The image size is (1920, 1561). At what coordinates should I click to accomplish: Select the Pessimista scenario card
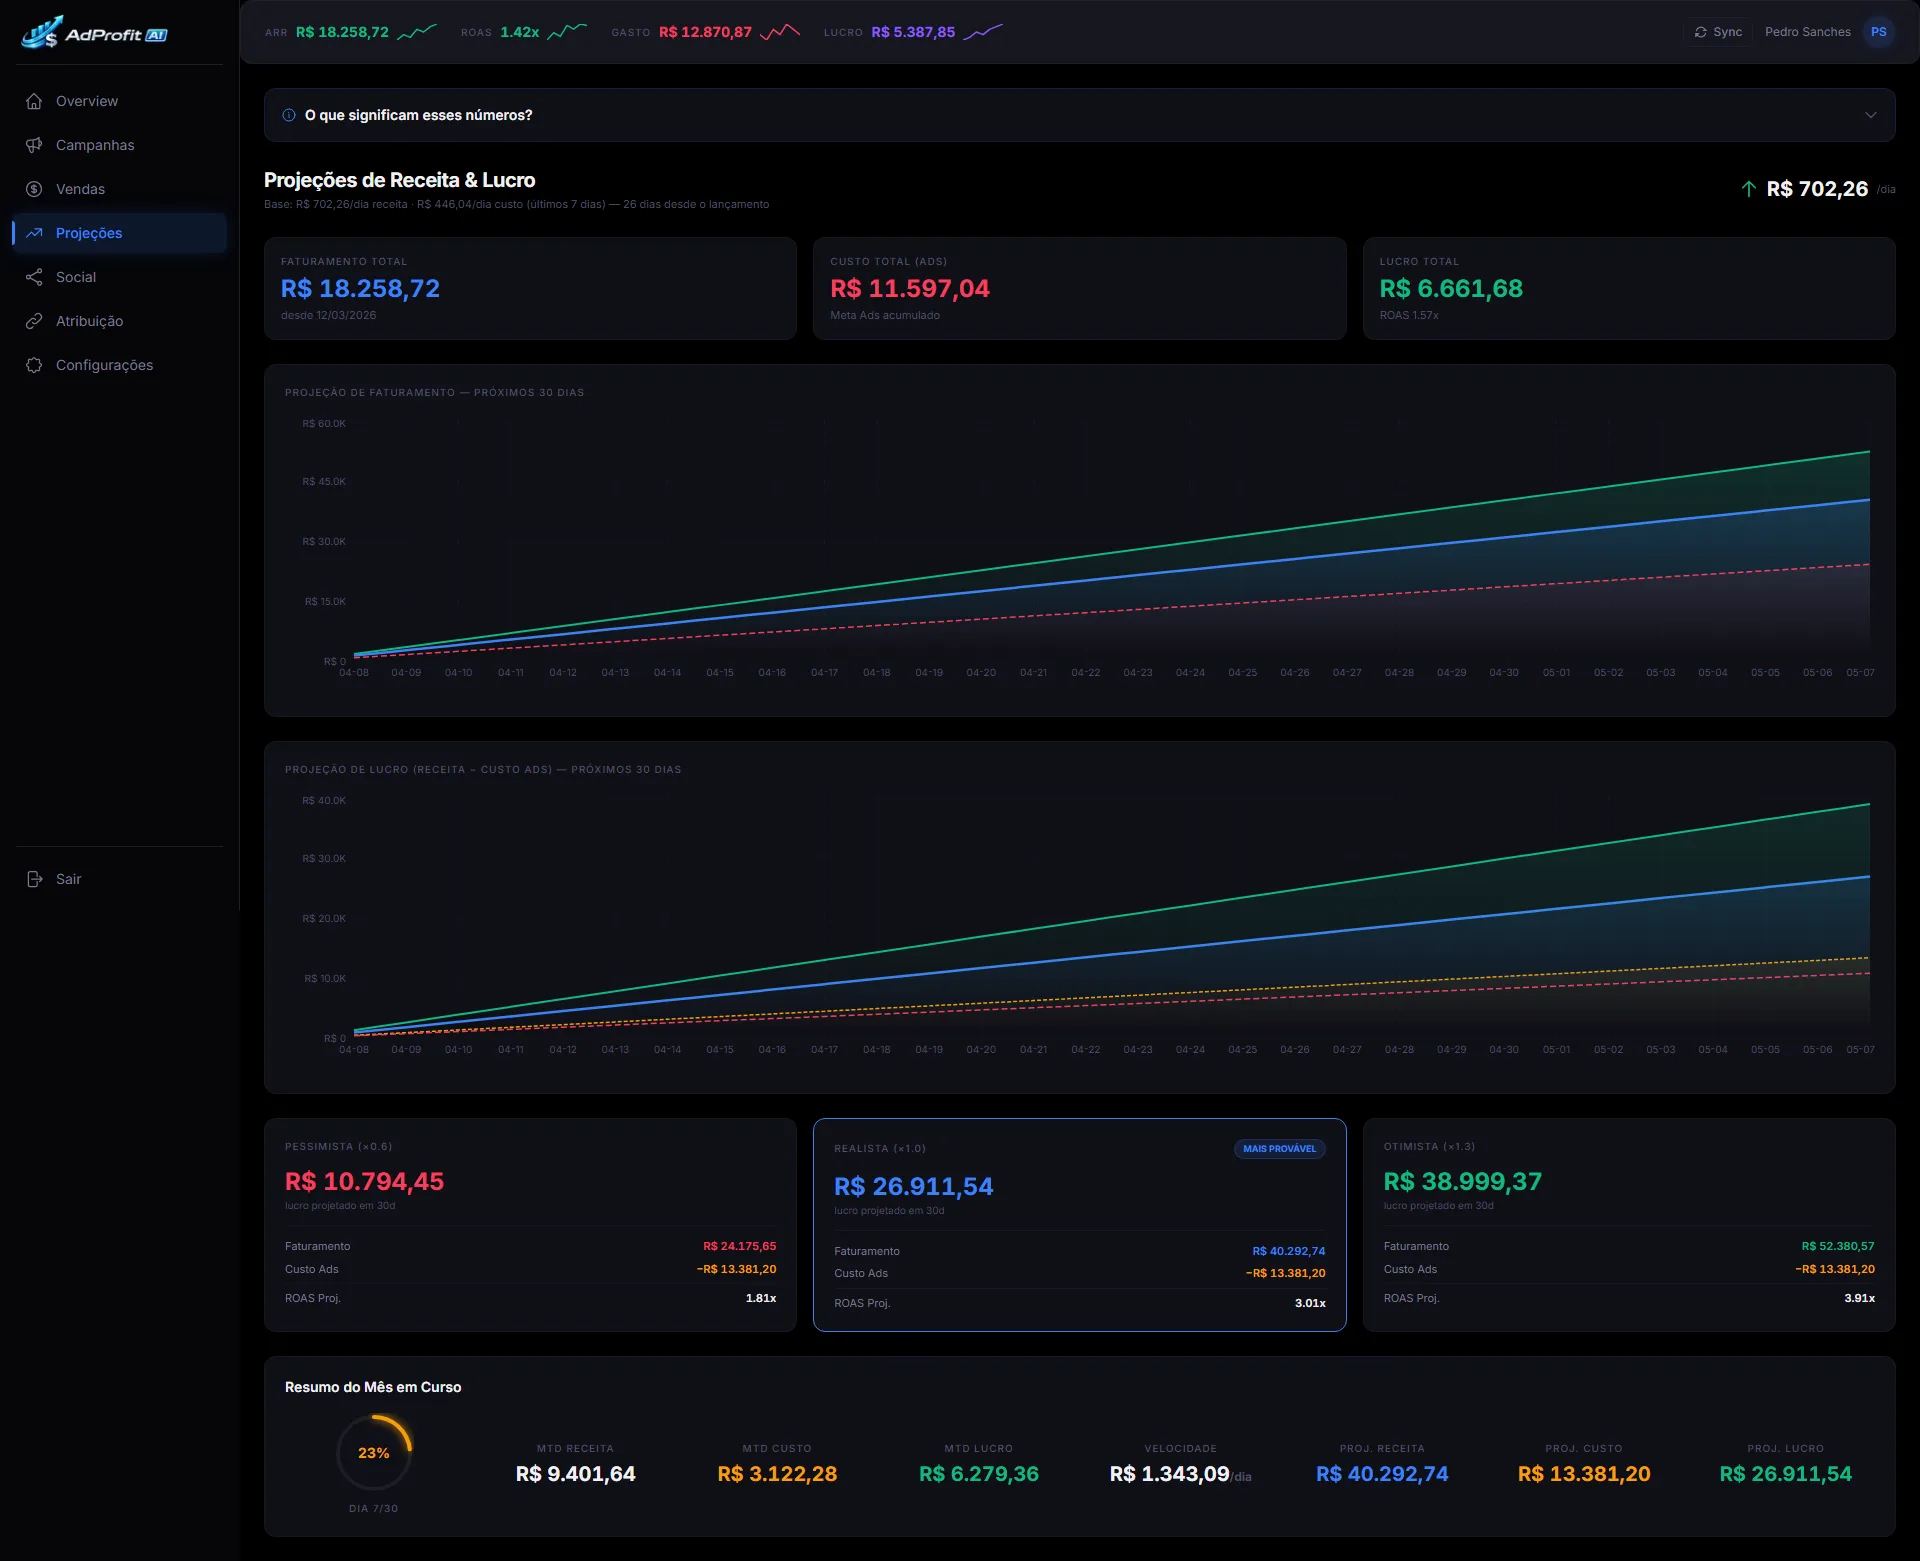[x=530, y=1225]
